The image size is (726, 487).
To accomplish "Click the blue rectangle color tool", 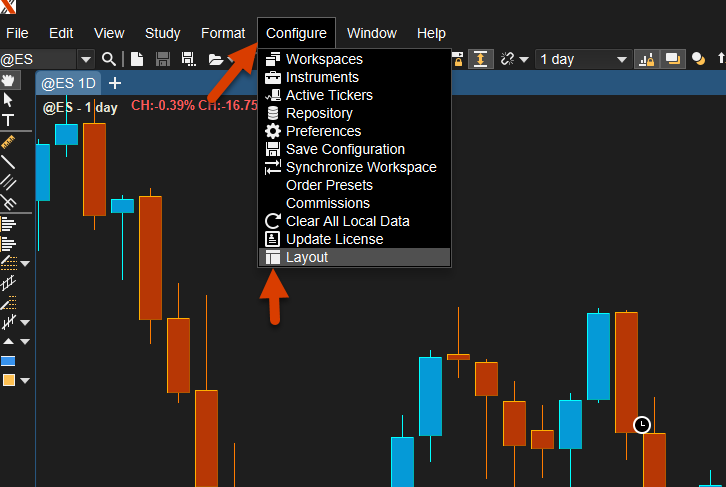I will [9, 361].
